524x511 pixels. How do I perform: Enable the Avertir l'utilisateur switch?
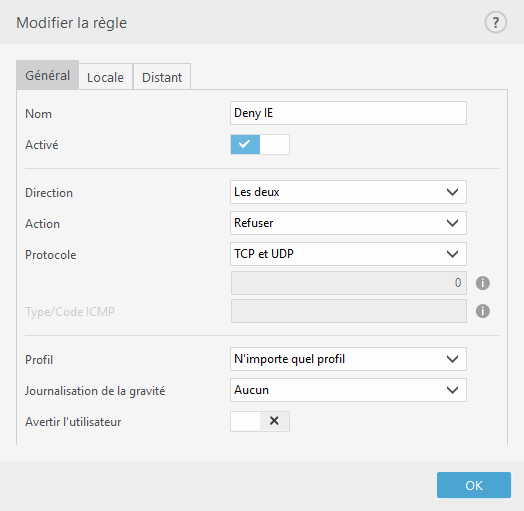coord(260,421)
